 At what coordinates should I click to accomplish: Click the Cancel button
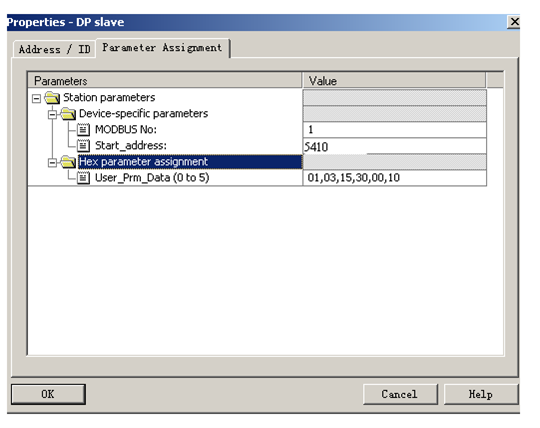tap(400, 394)
